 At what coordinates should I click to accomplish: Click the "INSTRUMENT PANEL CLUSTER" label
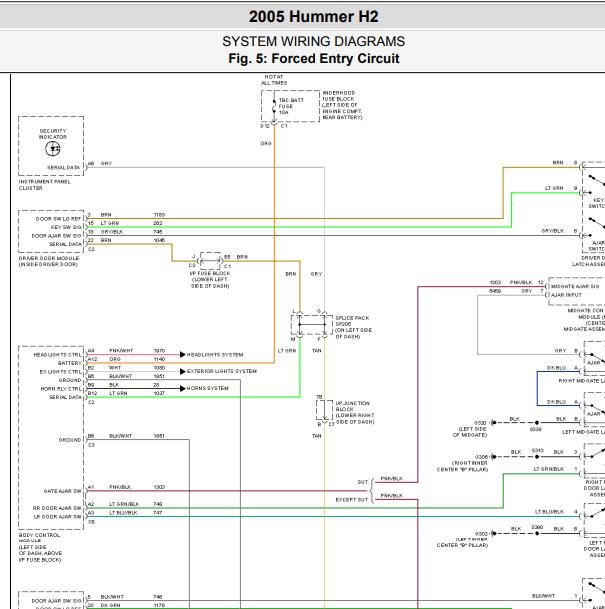tap(45, 185)
